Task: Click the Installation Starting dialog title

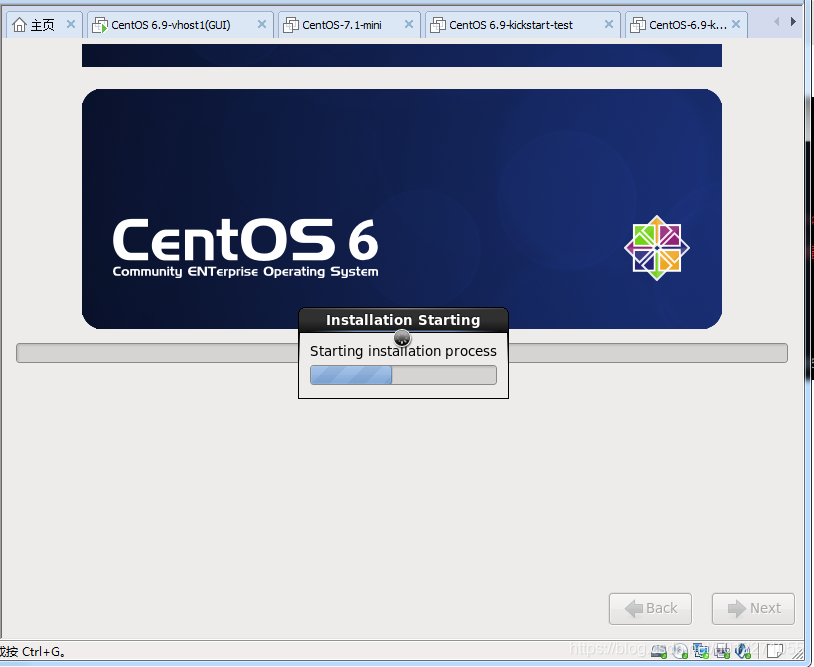Action: coord(403,320)
